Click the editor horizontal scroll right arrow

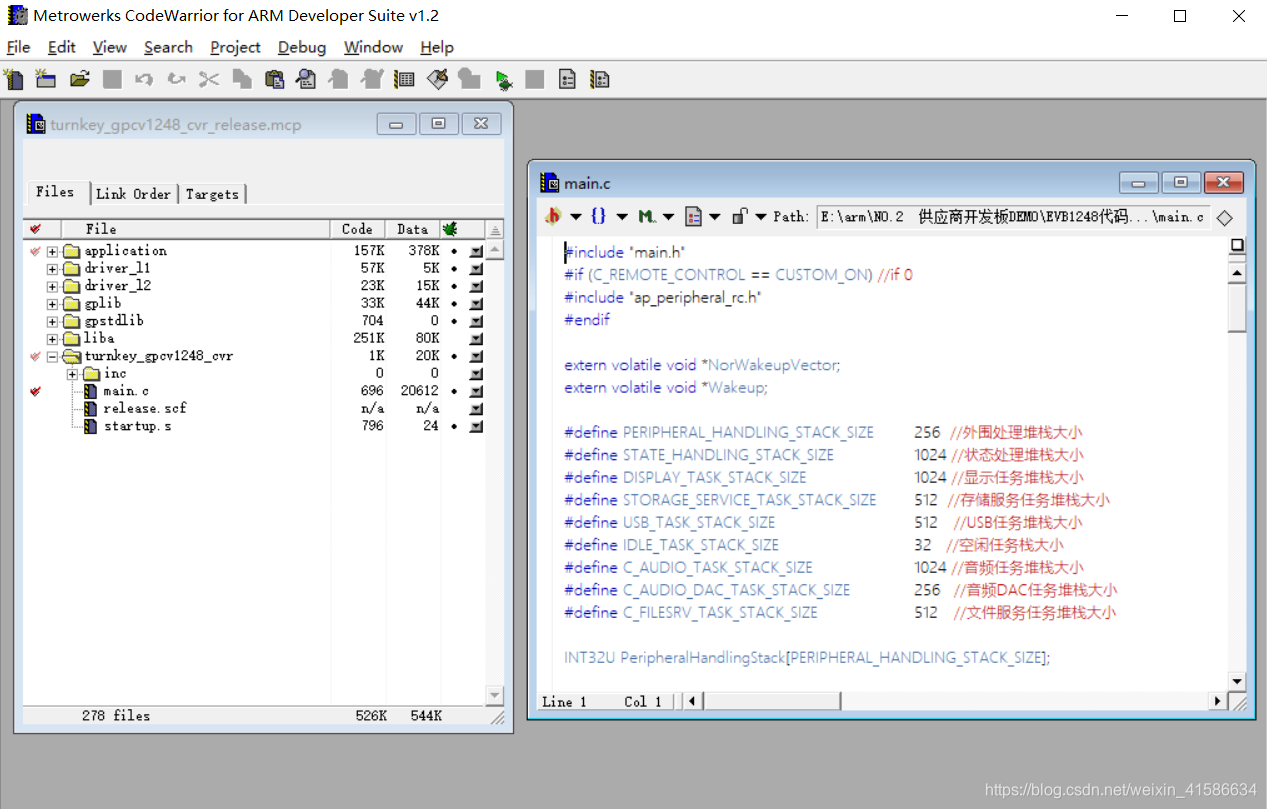(x=1218, y=701)
